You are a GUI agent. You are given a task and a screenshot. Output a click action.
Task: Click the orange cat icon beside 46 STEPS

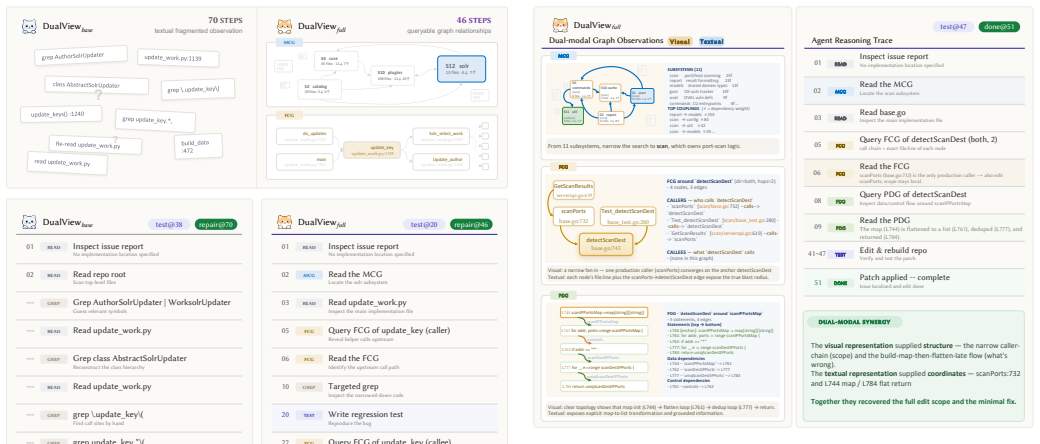tap(284, 27)
